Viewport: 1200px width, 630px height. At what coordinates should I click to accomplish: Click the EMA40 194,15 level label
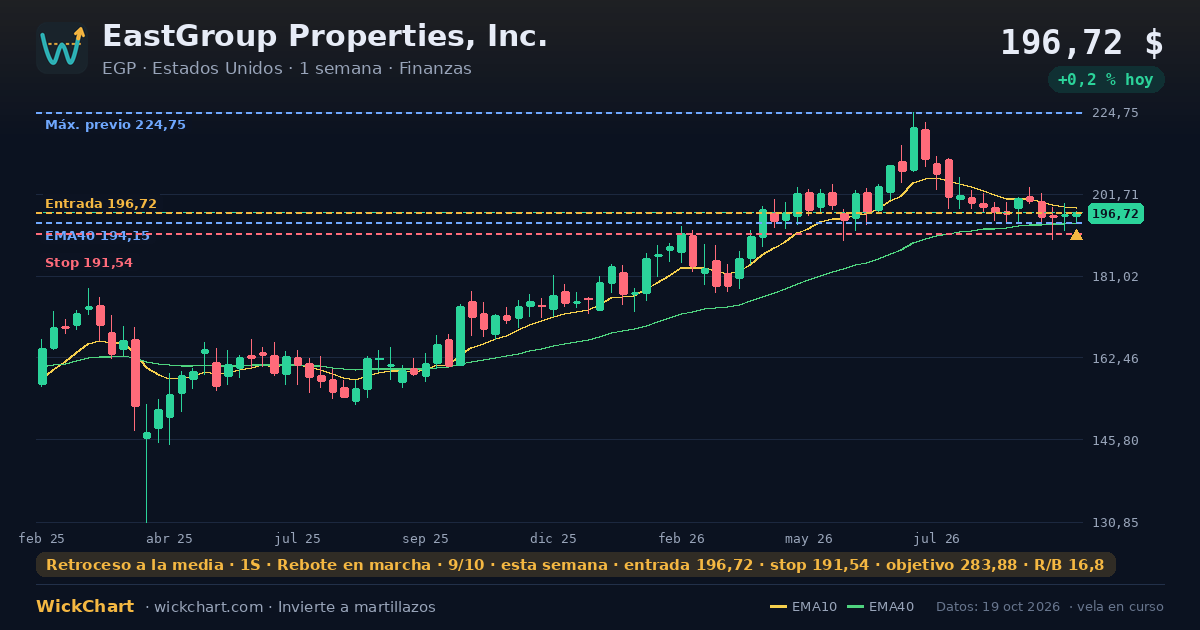pyautogui.click(x=97, y=235)
